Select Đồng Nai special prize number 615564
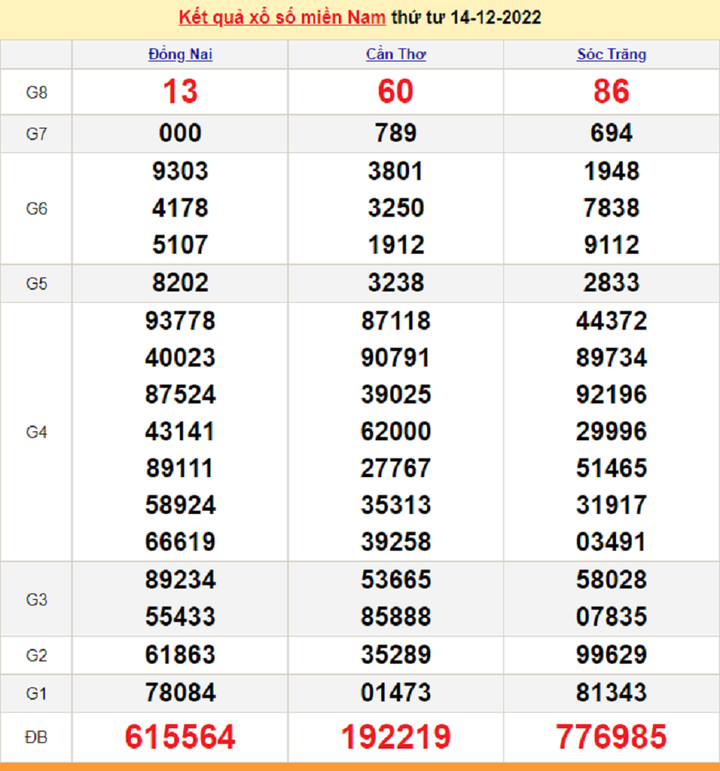Viewport: 720px width, 771px height. pyautogui.click(x=180, y=738)
